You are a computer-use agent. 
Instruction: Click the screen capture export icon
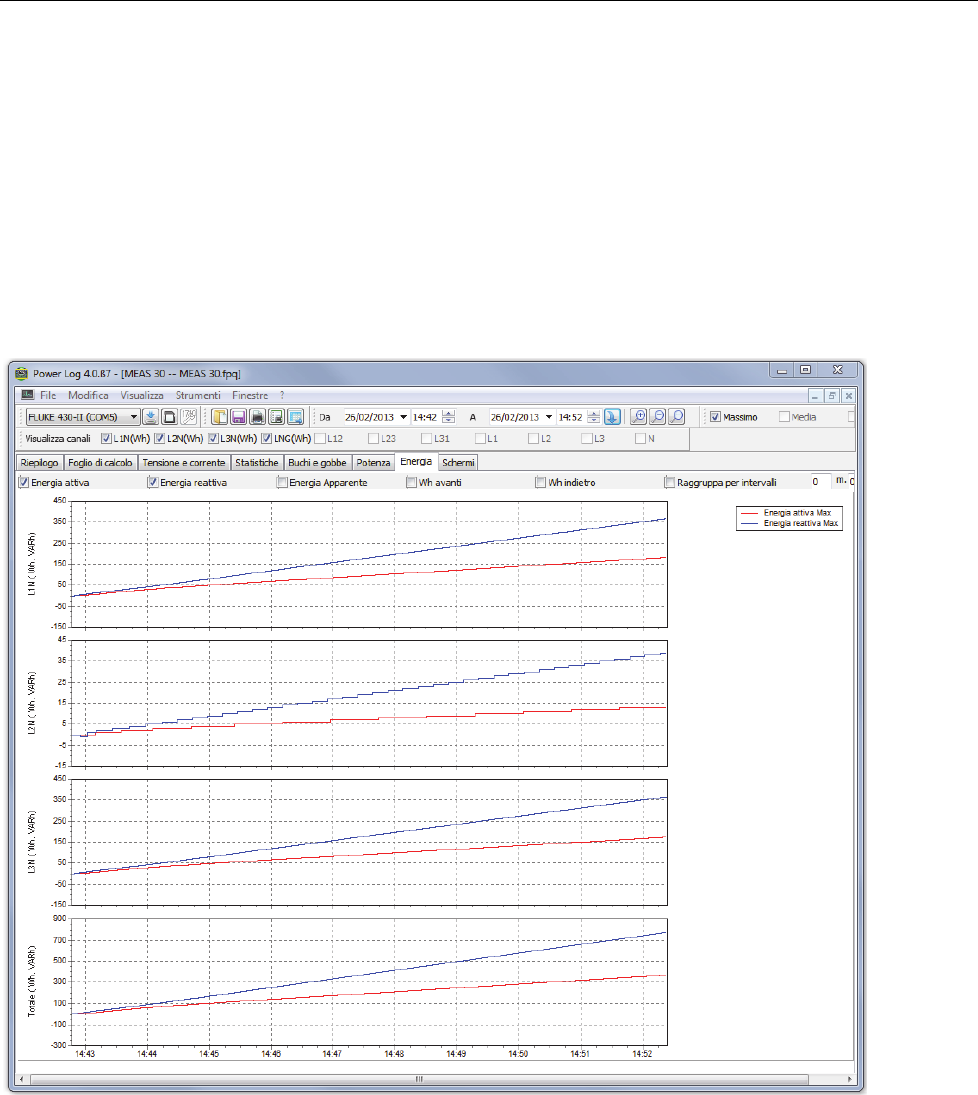pyautogui.click(x=295, y=417)
